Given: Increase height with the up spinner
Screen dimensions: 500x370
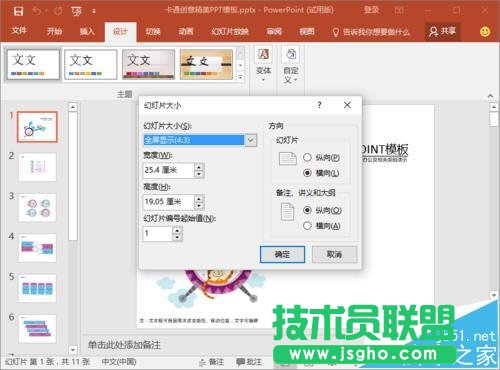Looking at the screenshot, I should pyautogui.click(x=199, y=198).
